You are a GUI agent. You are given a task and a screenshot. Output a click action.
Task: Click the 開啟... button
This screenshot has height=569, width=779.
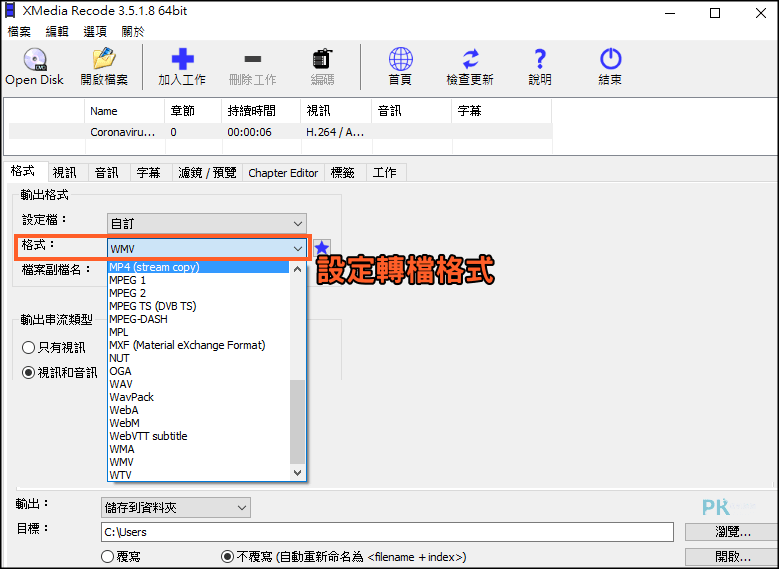[732, 557]
